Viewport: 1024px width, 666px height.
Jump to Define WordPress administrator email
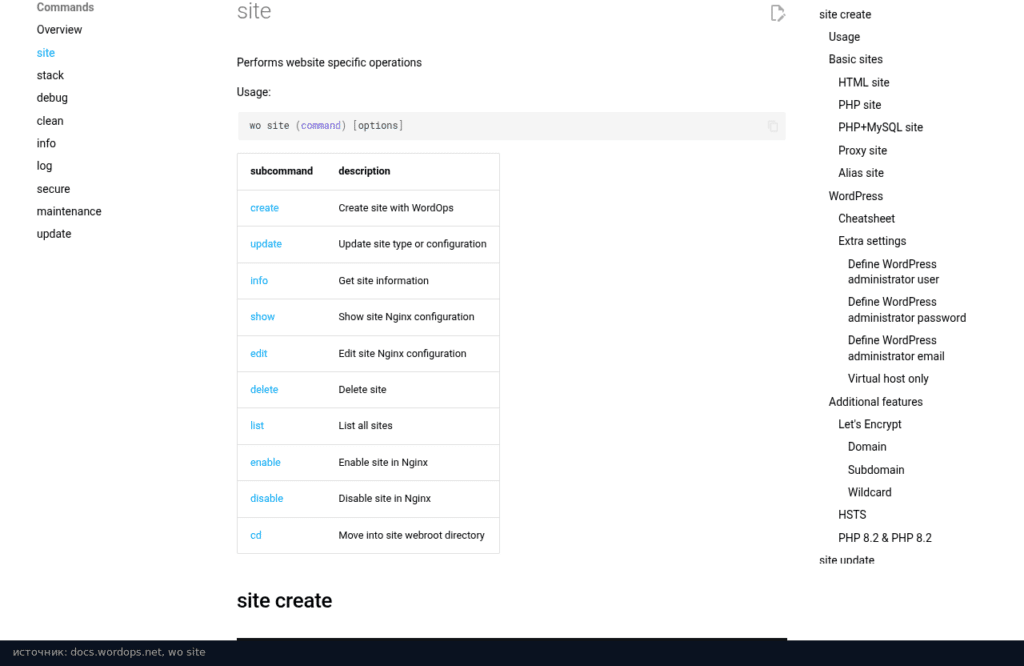point(896,348)
